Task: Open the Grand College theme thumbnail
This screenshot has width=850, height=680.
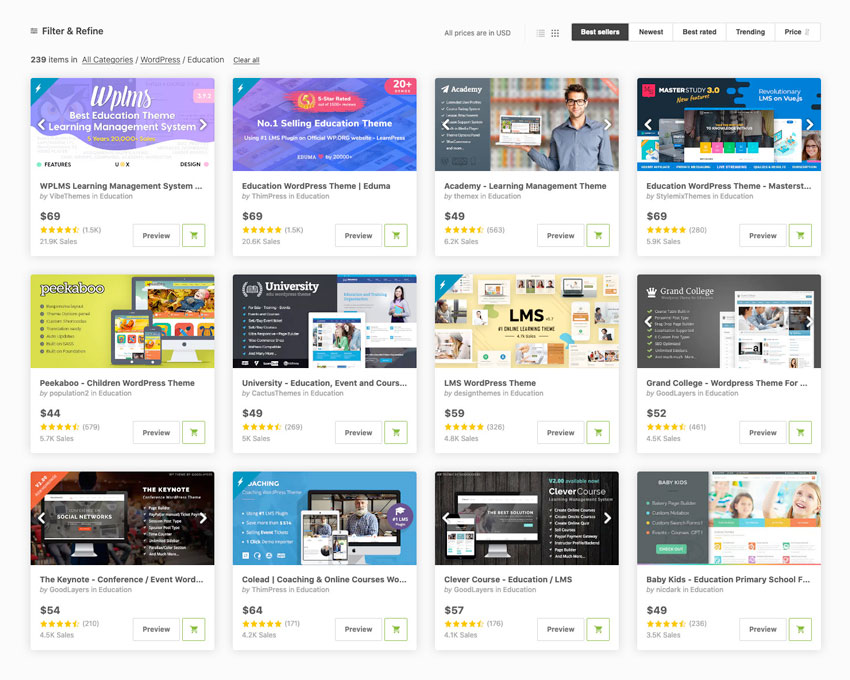Action: (x=728, y=321)
